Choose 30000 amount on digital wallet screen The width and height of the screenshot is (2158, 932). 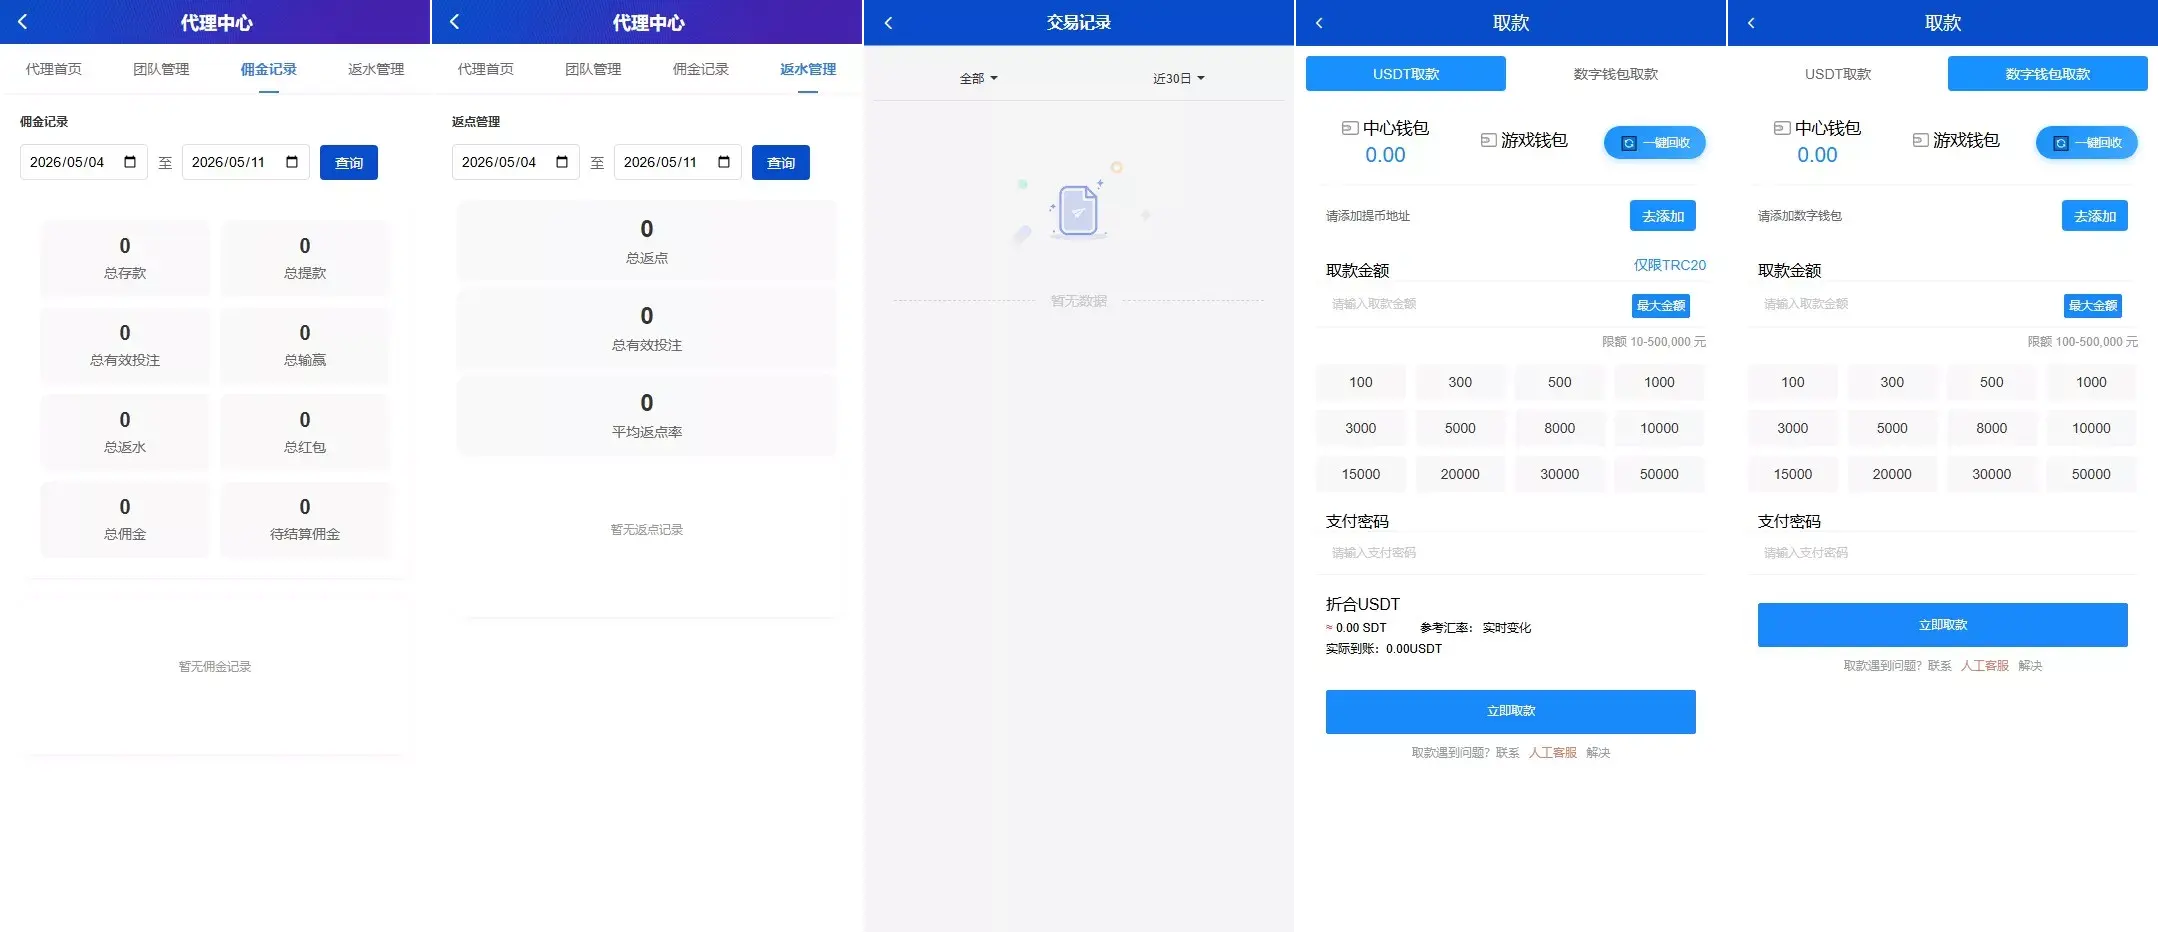(x=1992, y=474)
